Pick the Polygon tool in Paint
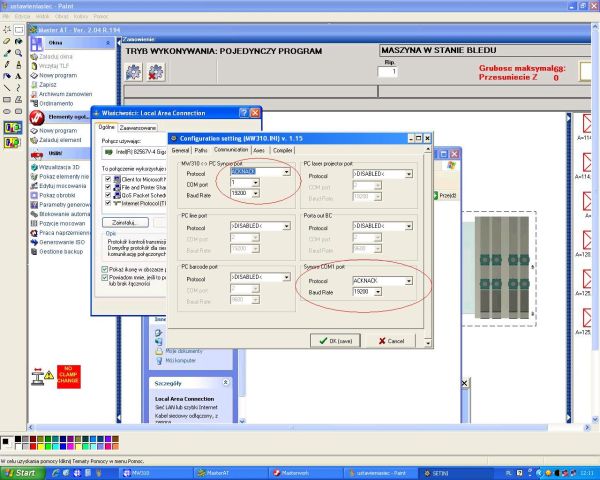Image resolution: width=600 pixels, height=480 pixels. (x=18, y=100)
